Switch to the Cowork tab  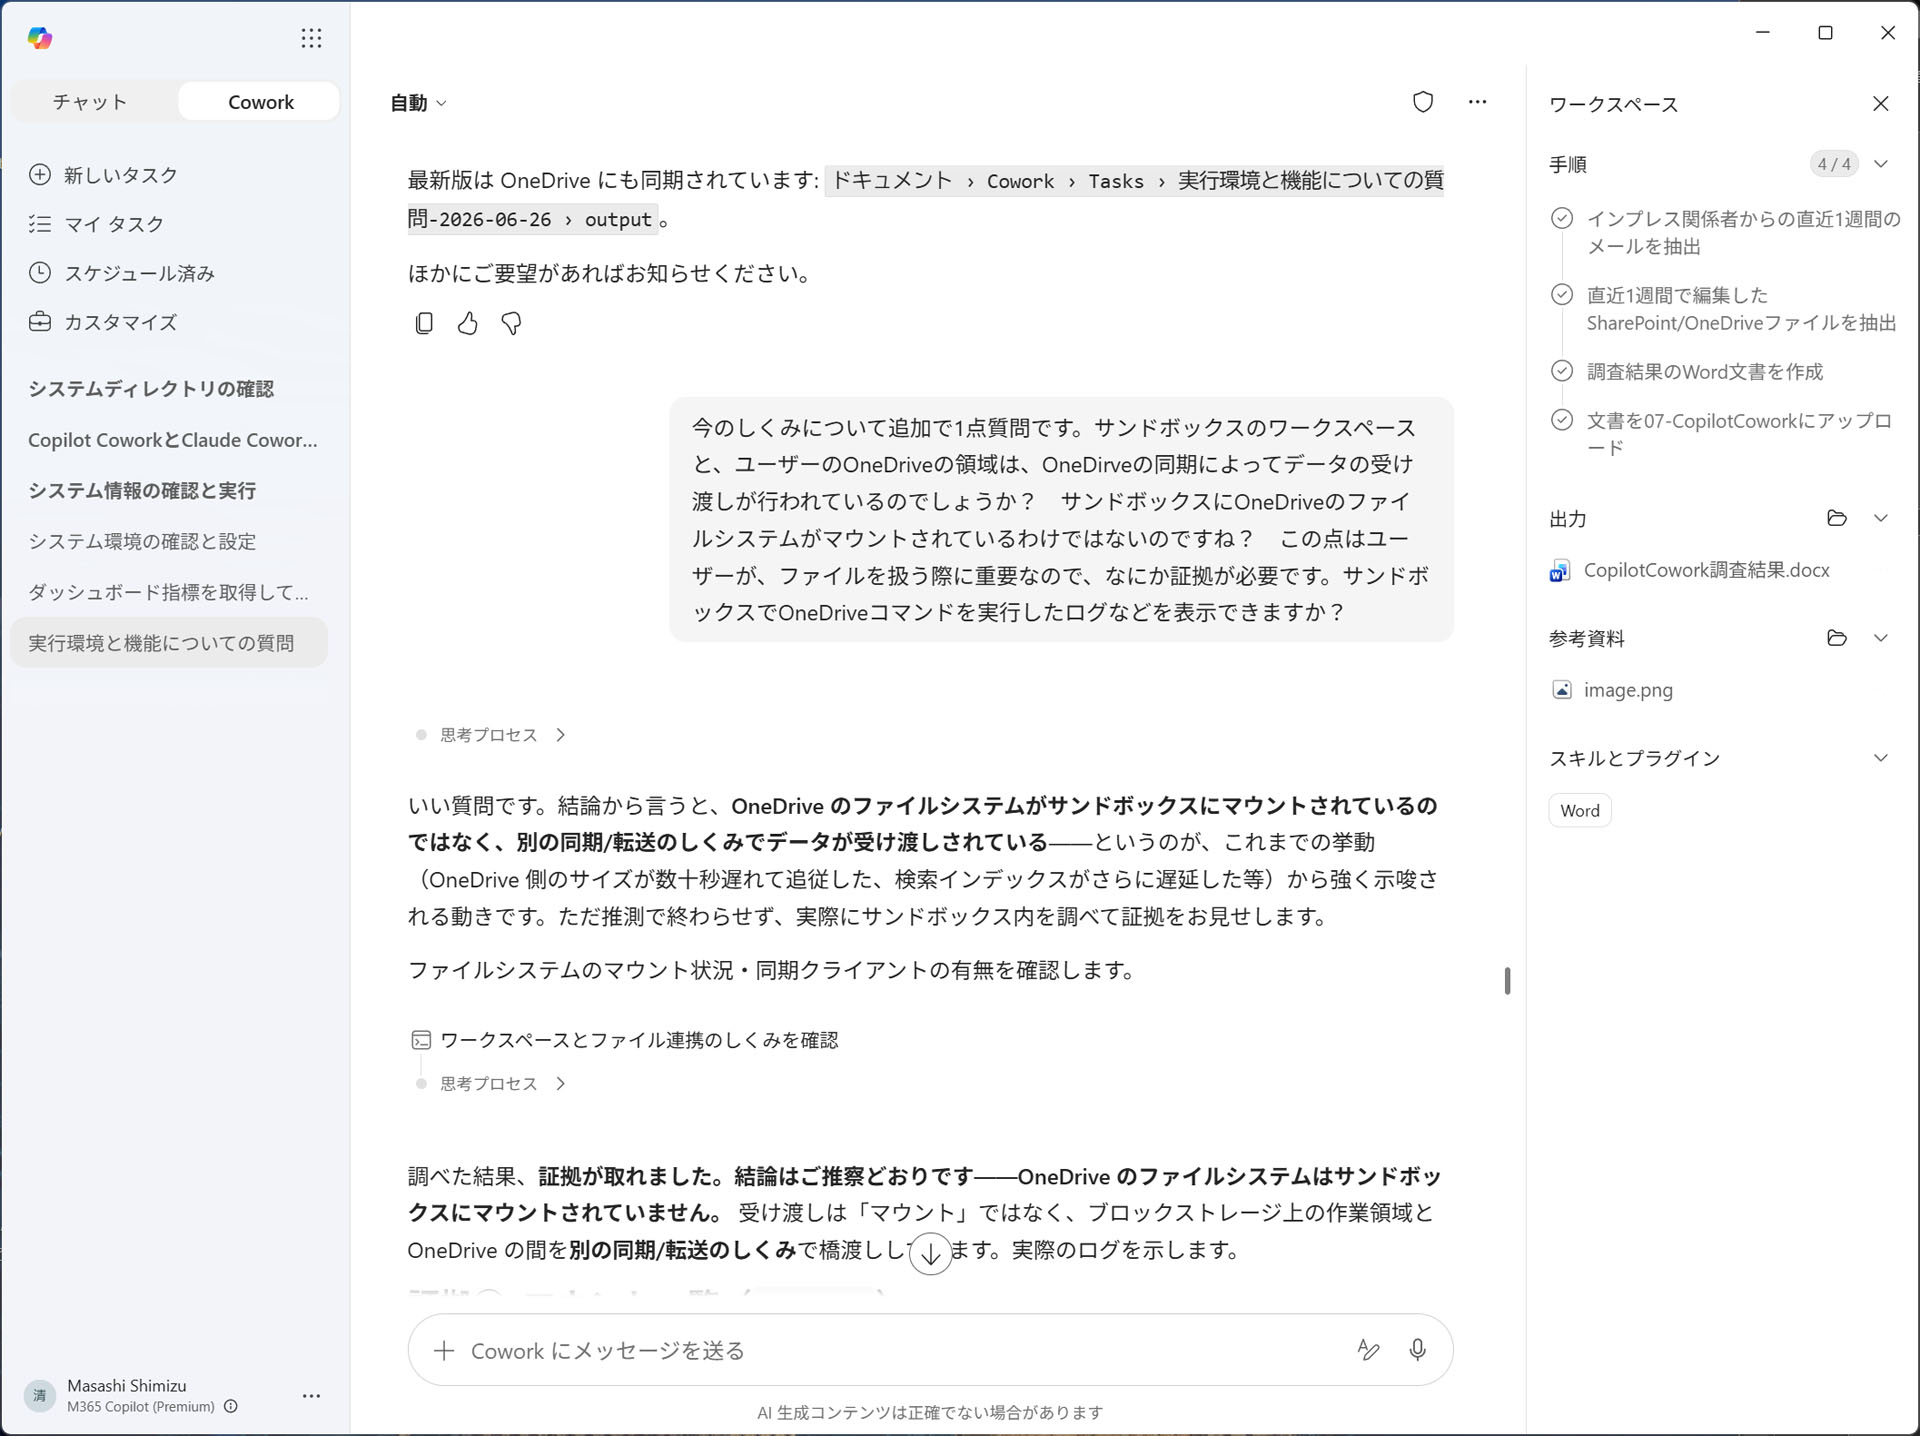point(260,102)
